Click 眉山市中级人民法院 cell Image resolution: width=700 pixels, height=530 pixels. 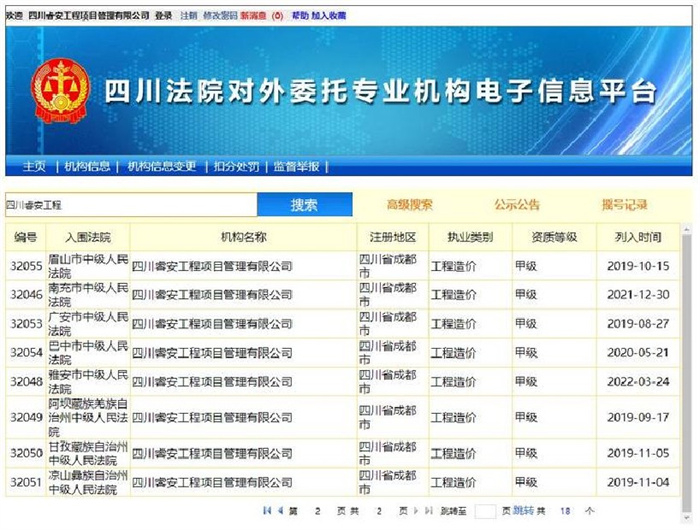(88, 266)
